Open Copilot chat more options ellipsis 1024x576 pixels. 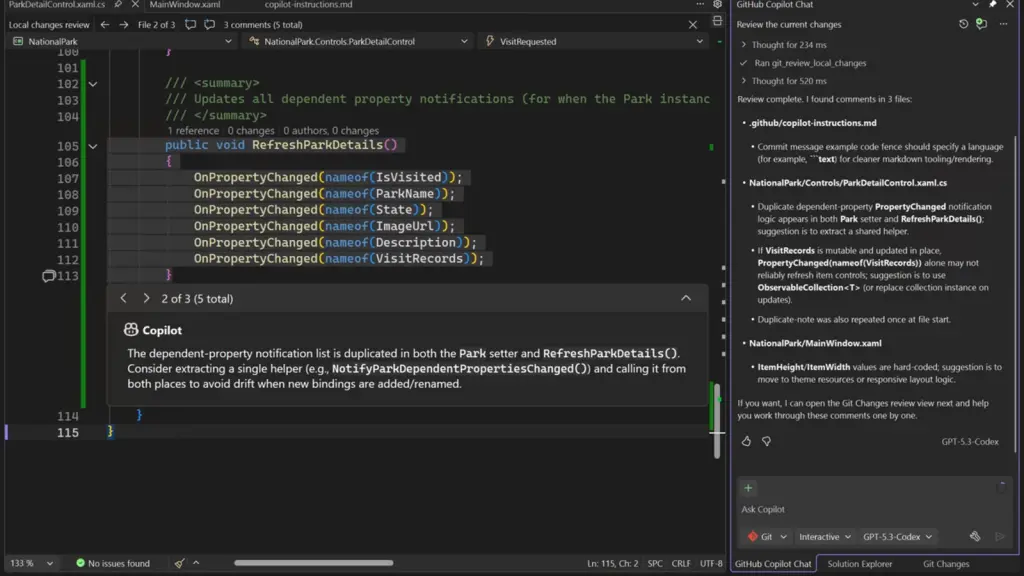1004,24
